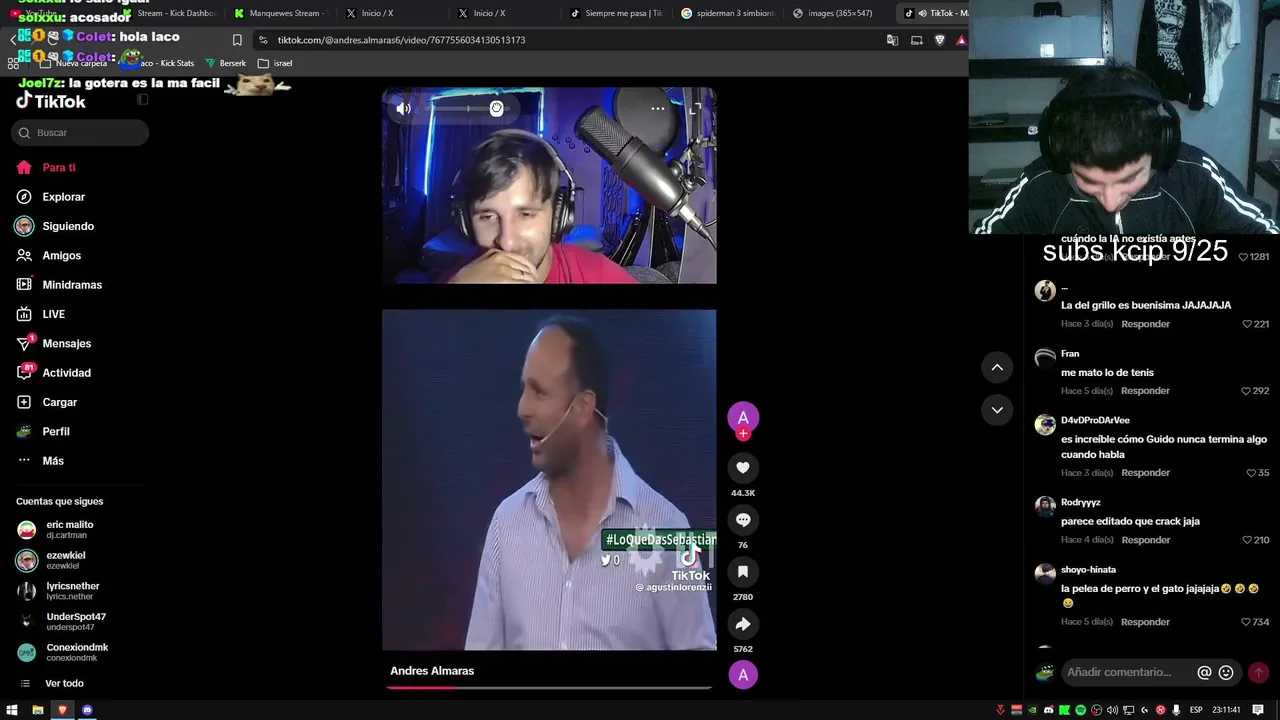The width and height of the screenshot is (1280, 720).
Task: Reply to Rodryyyz's comment
Action: pos(1145,540)
